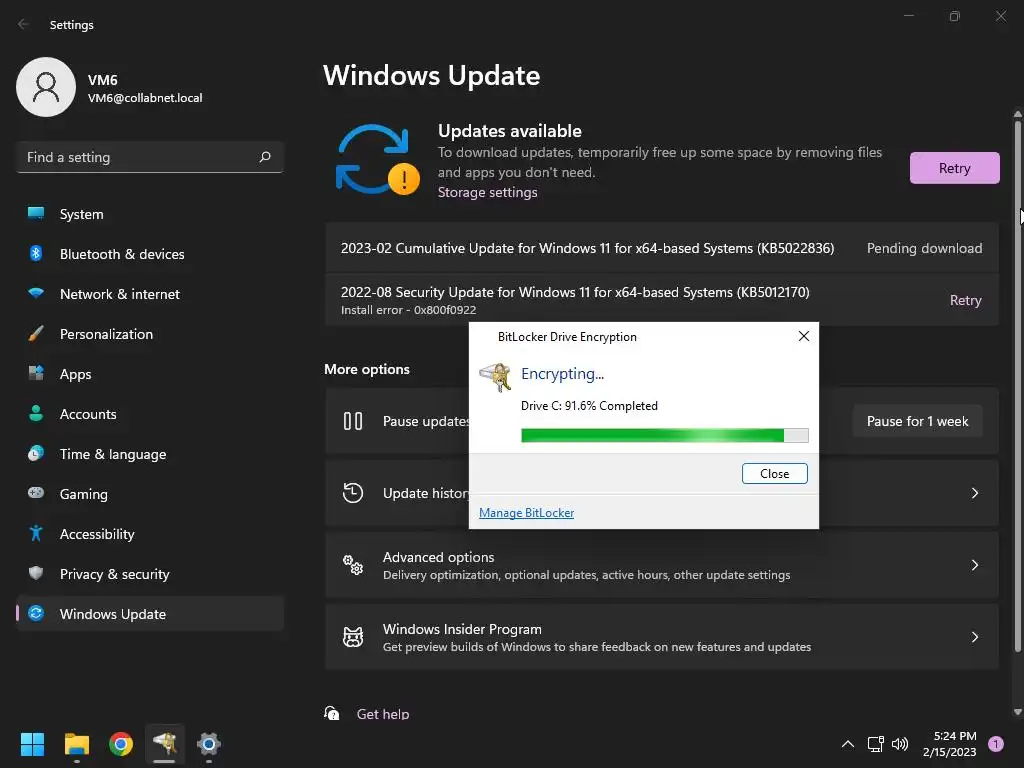
Task: Click the VM6@collabnet.local account text
Action: click(x=145, y=98)
